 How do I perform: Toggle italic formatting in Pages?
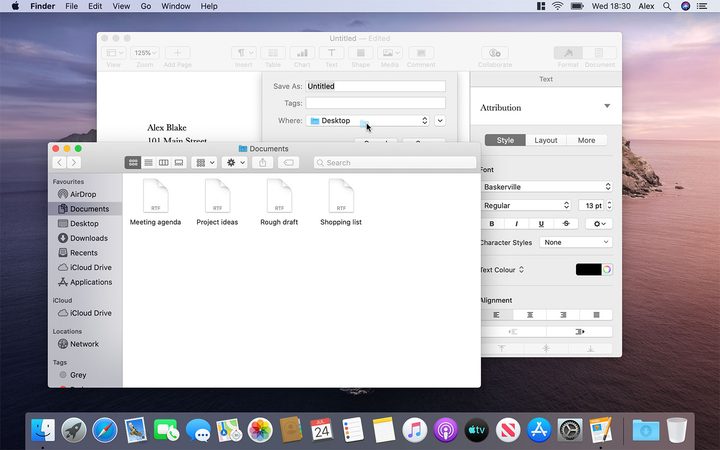[517, 224]
